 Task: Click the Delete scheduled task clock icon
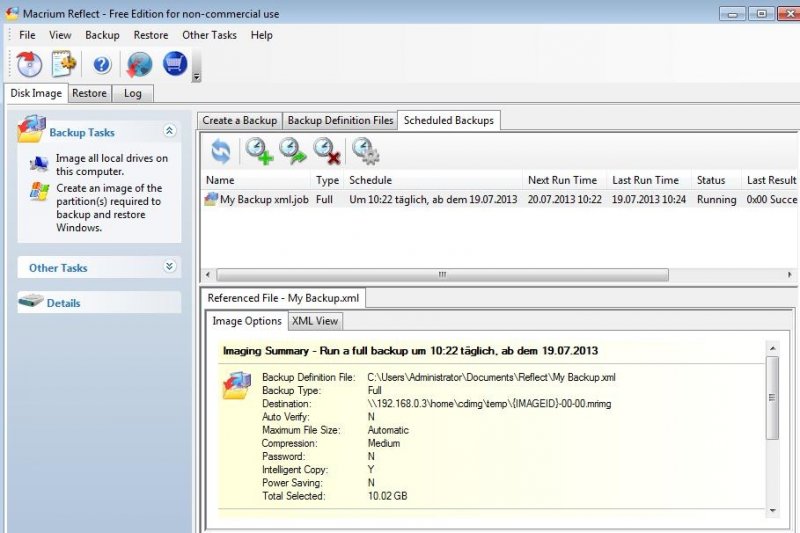coord(327,151)
